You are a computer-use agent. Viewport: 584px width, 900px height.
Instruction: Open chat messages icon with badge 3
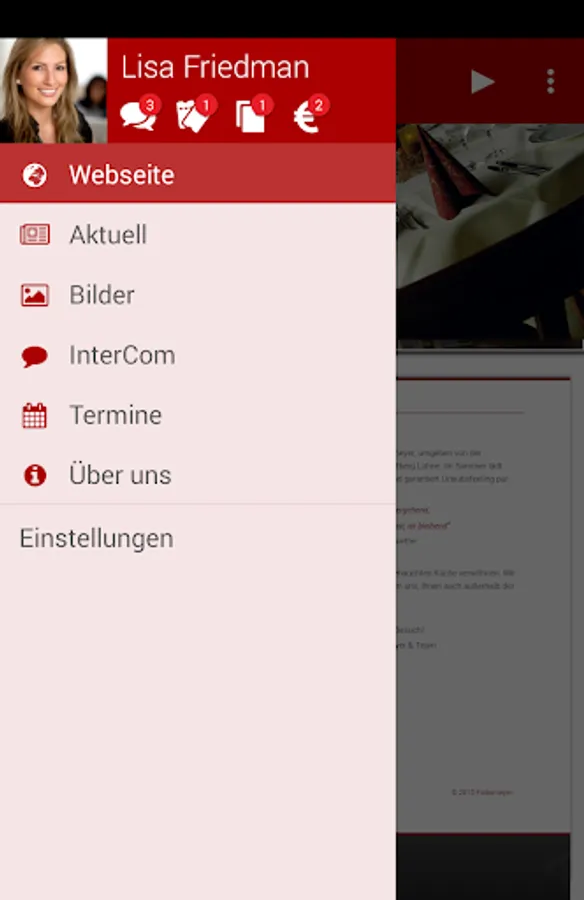[x=140, y=114]
